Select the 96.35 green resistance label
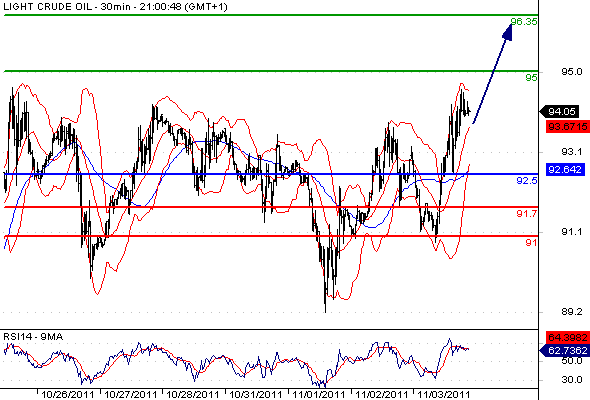Image resolution: width=590 pixels, height=400 pixels. [x=524, y=21]
